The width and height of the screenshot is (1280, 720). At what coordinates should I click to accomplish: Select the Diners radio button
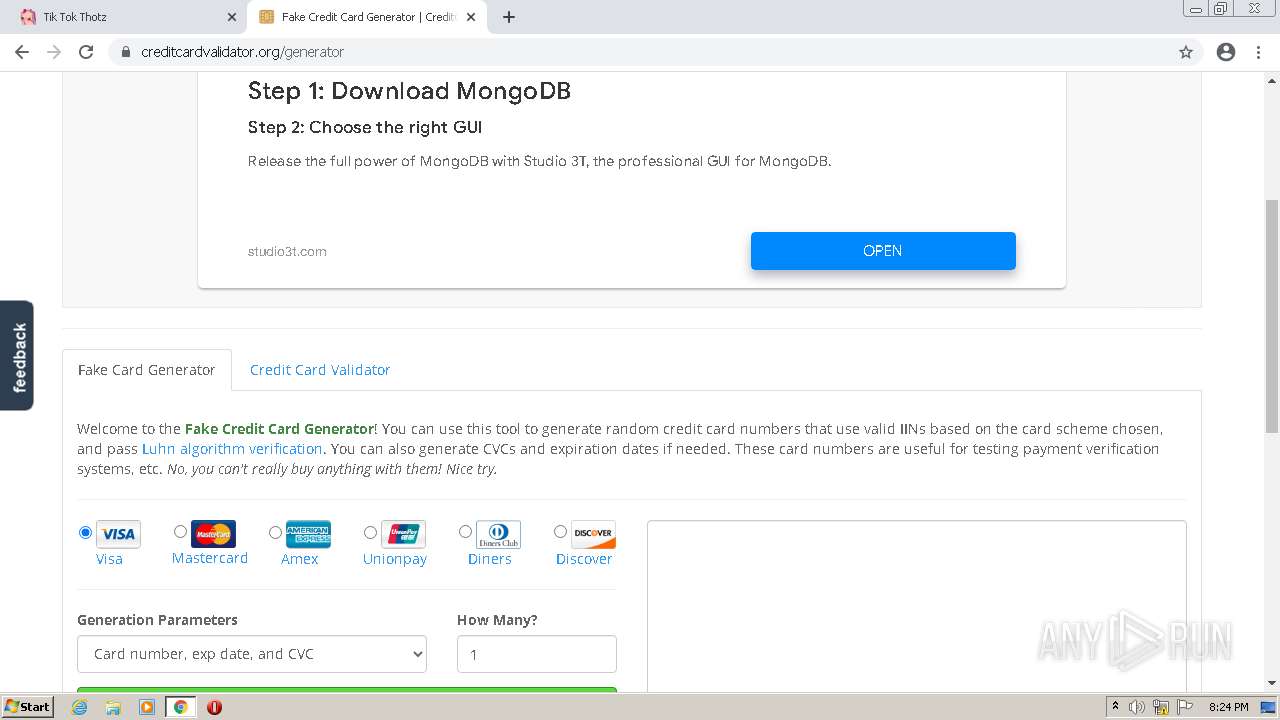pos(465,532)
